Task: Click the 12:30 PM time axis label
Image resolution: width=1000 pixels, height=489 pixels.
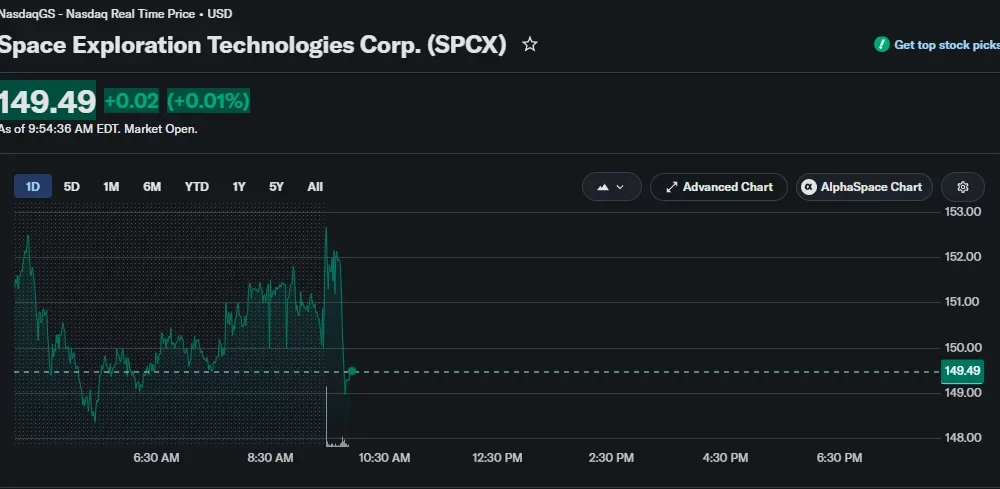Action: coord(497,458)
